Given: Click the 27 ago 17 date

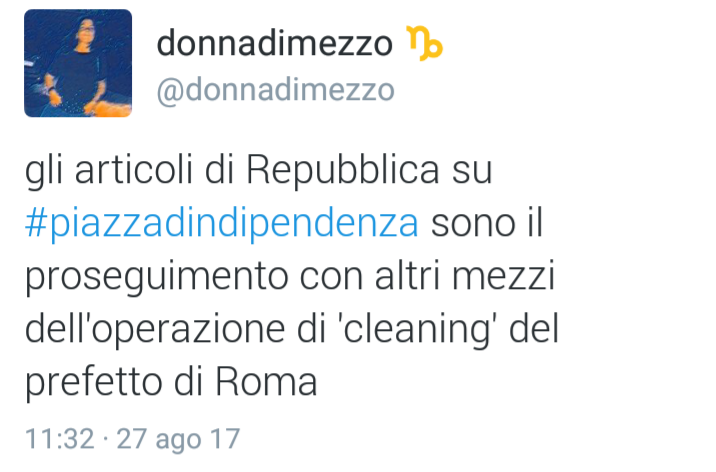Looking at the screenshot, I should (x=178, y=439).
